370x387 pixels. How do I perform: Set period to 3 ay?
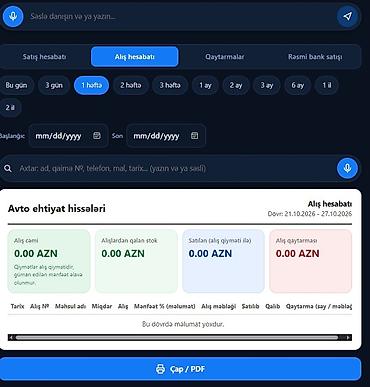(267, 85)
